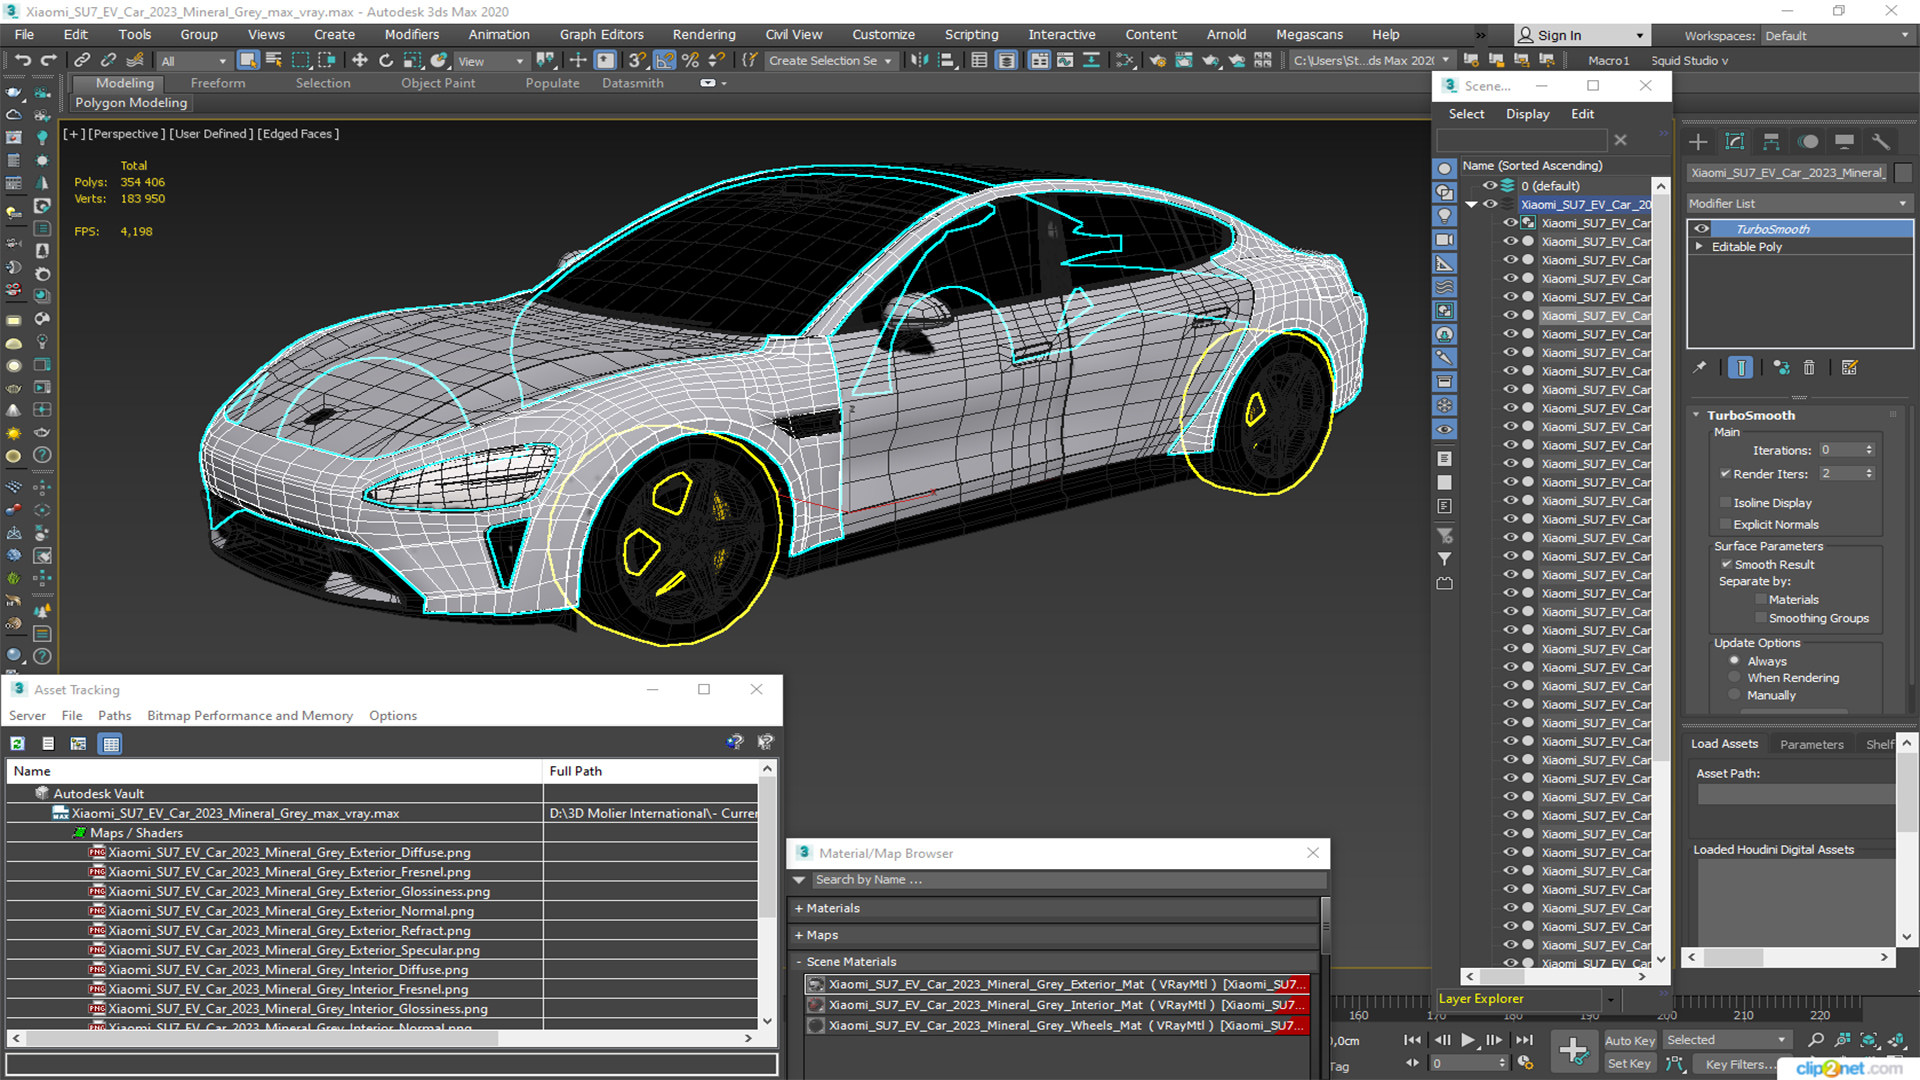Screen dimensions: 1920x1080
Task: Enable Isoline Display checkbox
Action: tap(1725, 503)
